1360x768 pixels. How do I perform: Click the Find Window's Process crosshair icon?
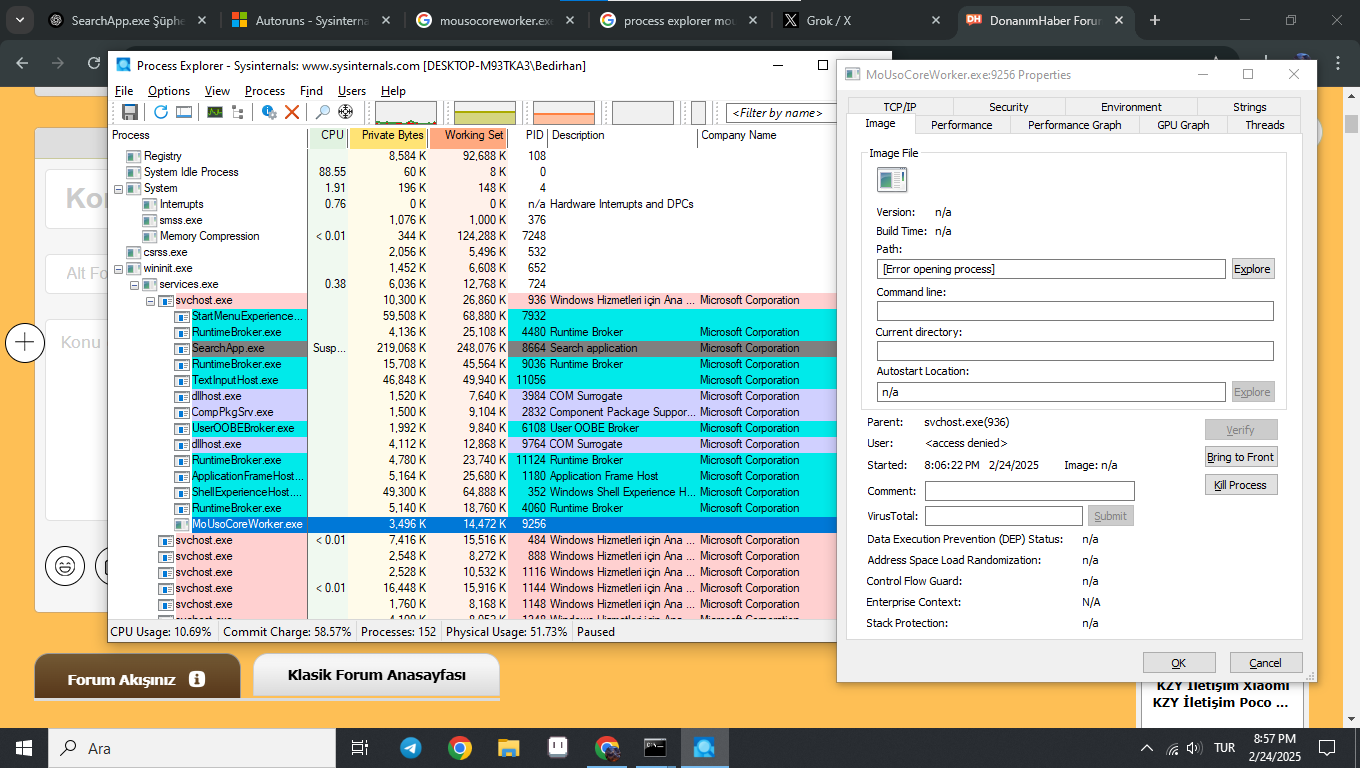tap(346, 112)
